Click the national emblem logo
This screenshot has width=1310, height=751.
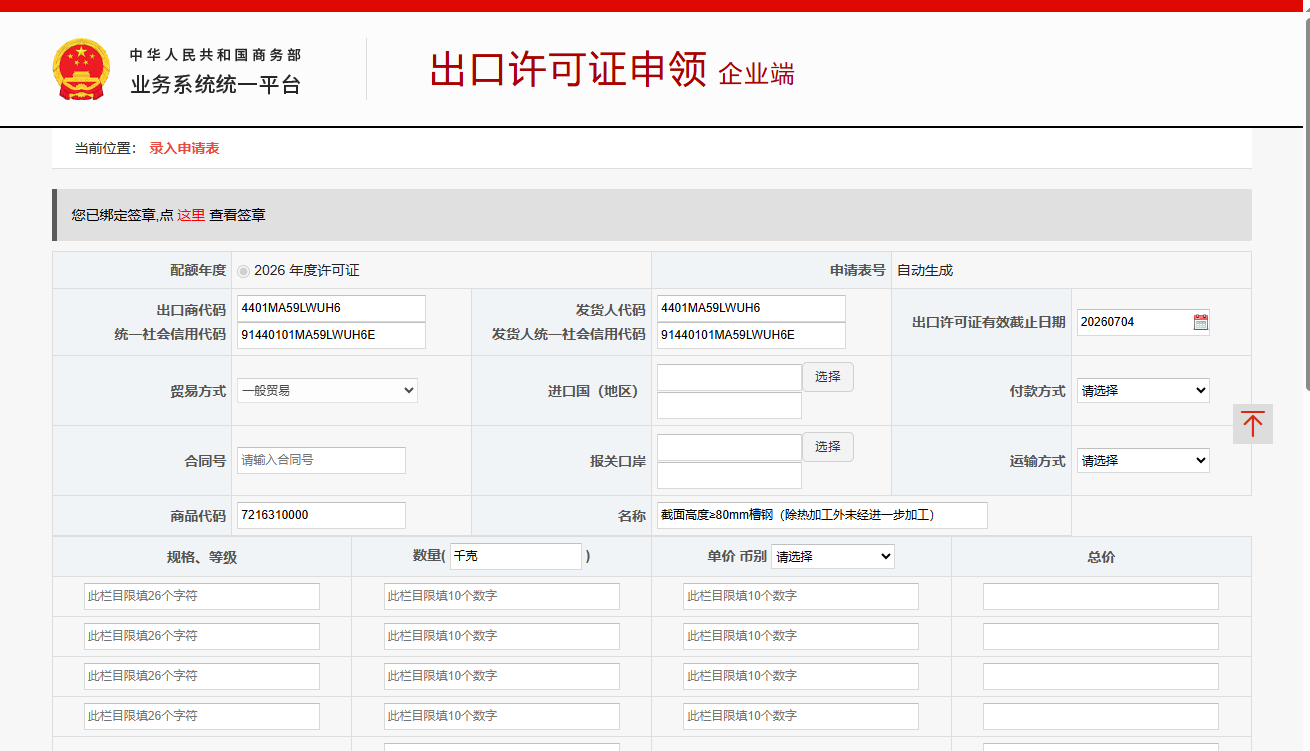(81, 69)
